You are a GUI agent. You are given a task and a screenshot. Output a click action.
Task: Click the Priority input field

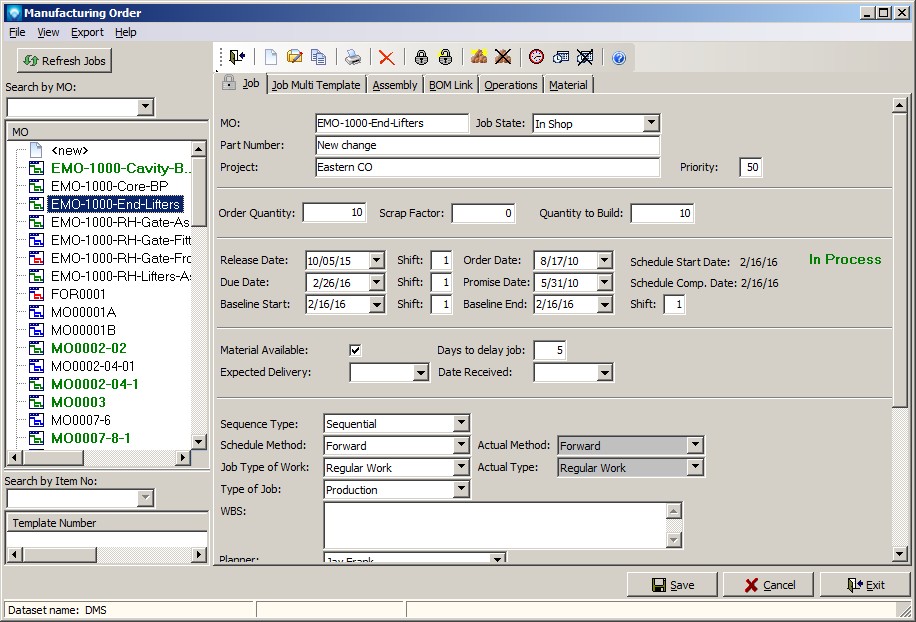[x=751, y=167]
